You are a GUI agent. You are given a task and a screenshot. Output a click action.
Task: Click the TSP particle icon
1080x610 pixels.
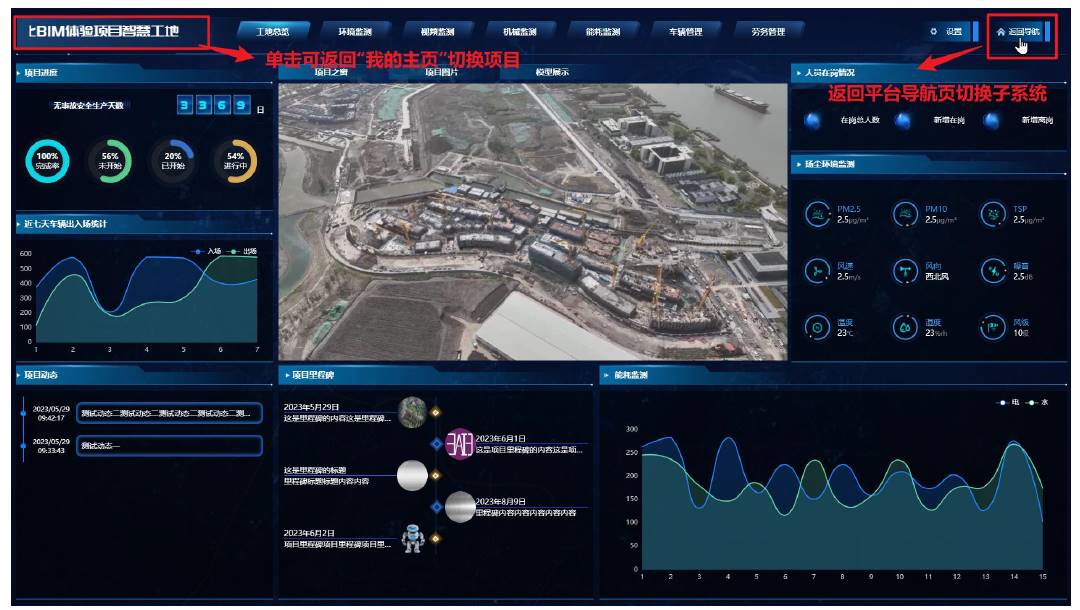[x=993, y=214]
